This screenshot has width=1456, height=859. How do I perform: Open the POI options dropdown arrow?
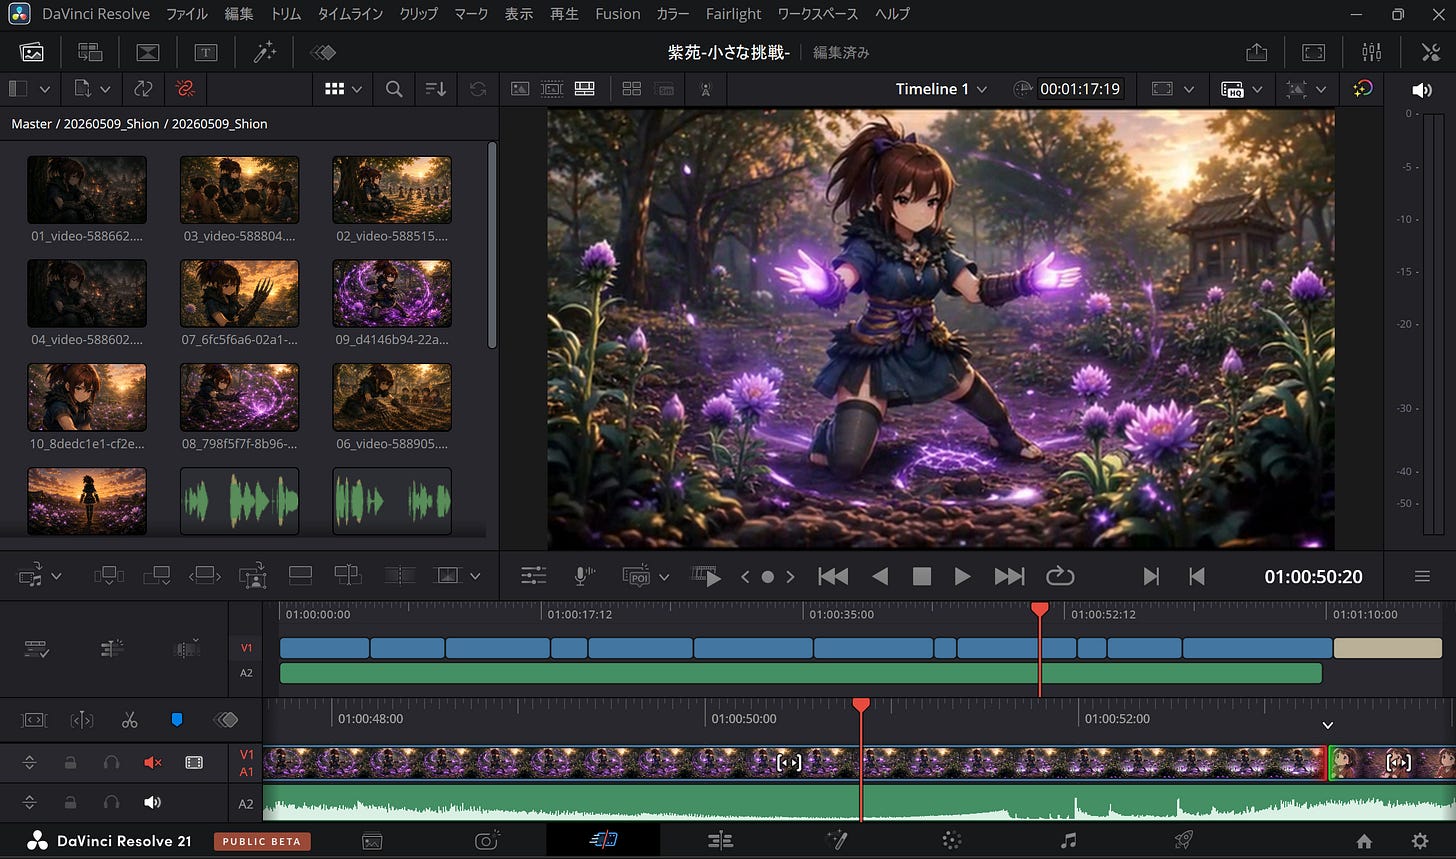click(663, 577)
